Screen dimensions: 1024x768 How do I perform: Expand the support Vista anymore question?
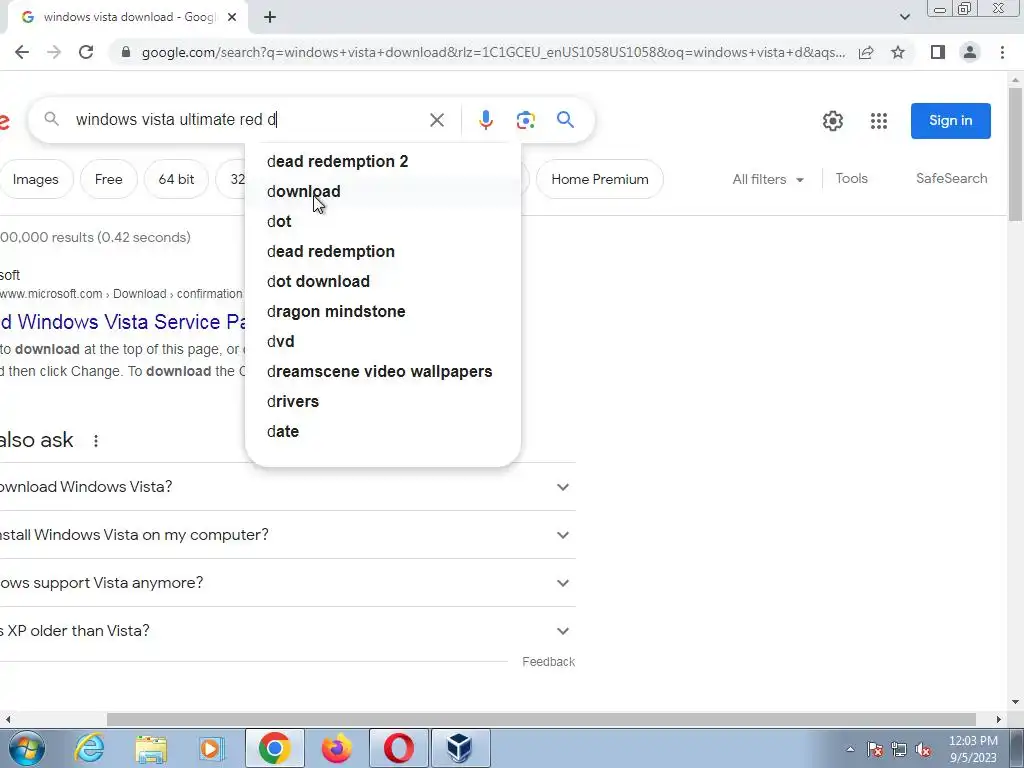287,583
